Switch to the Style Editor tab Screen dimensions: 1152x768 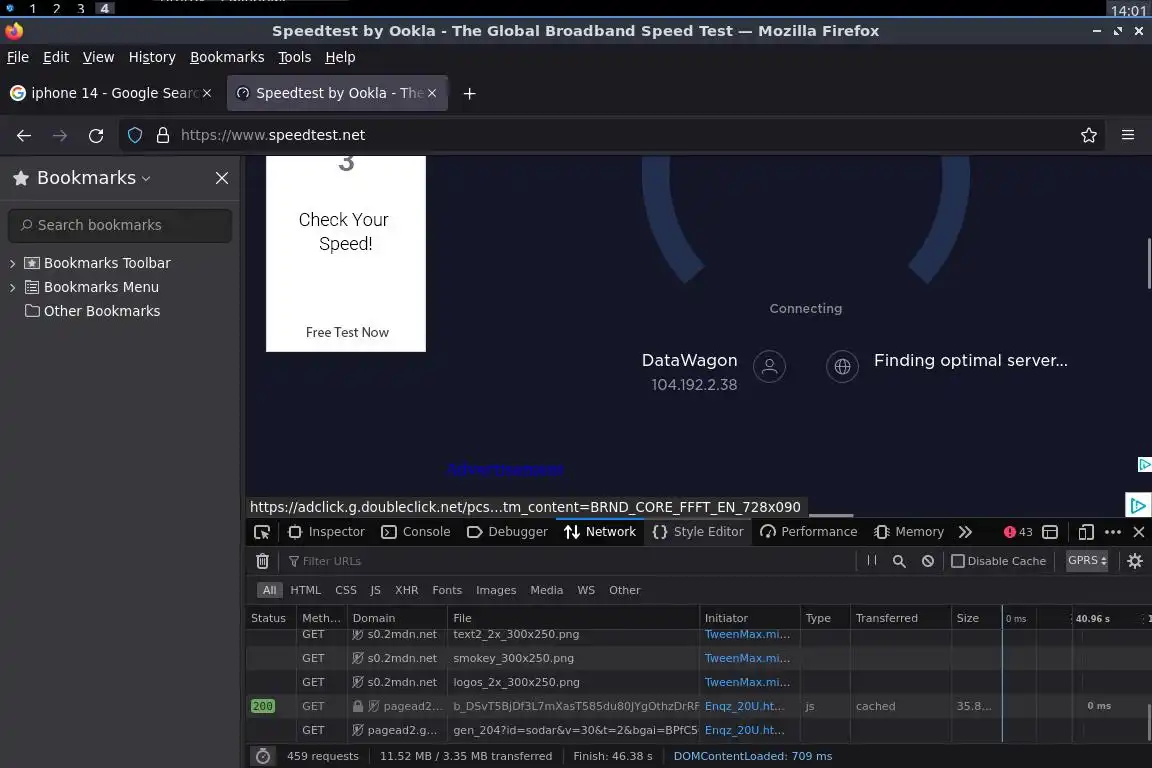[698, 532]
